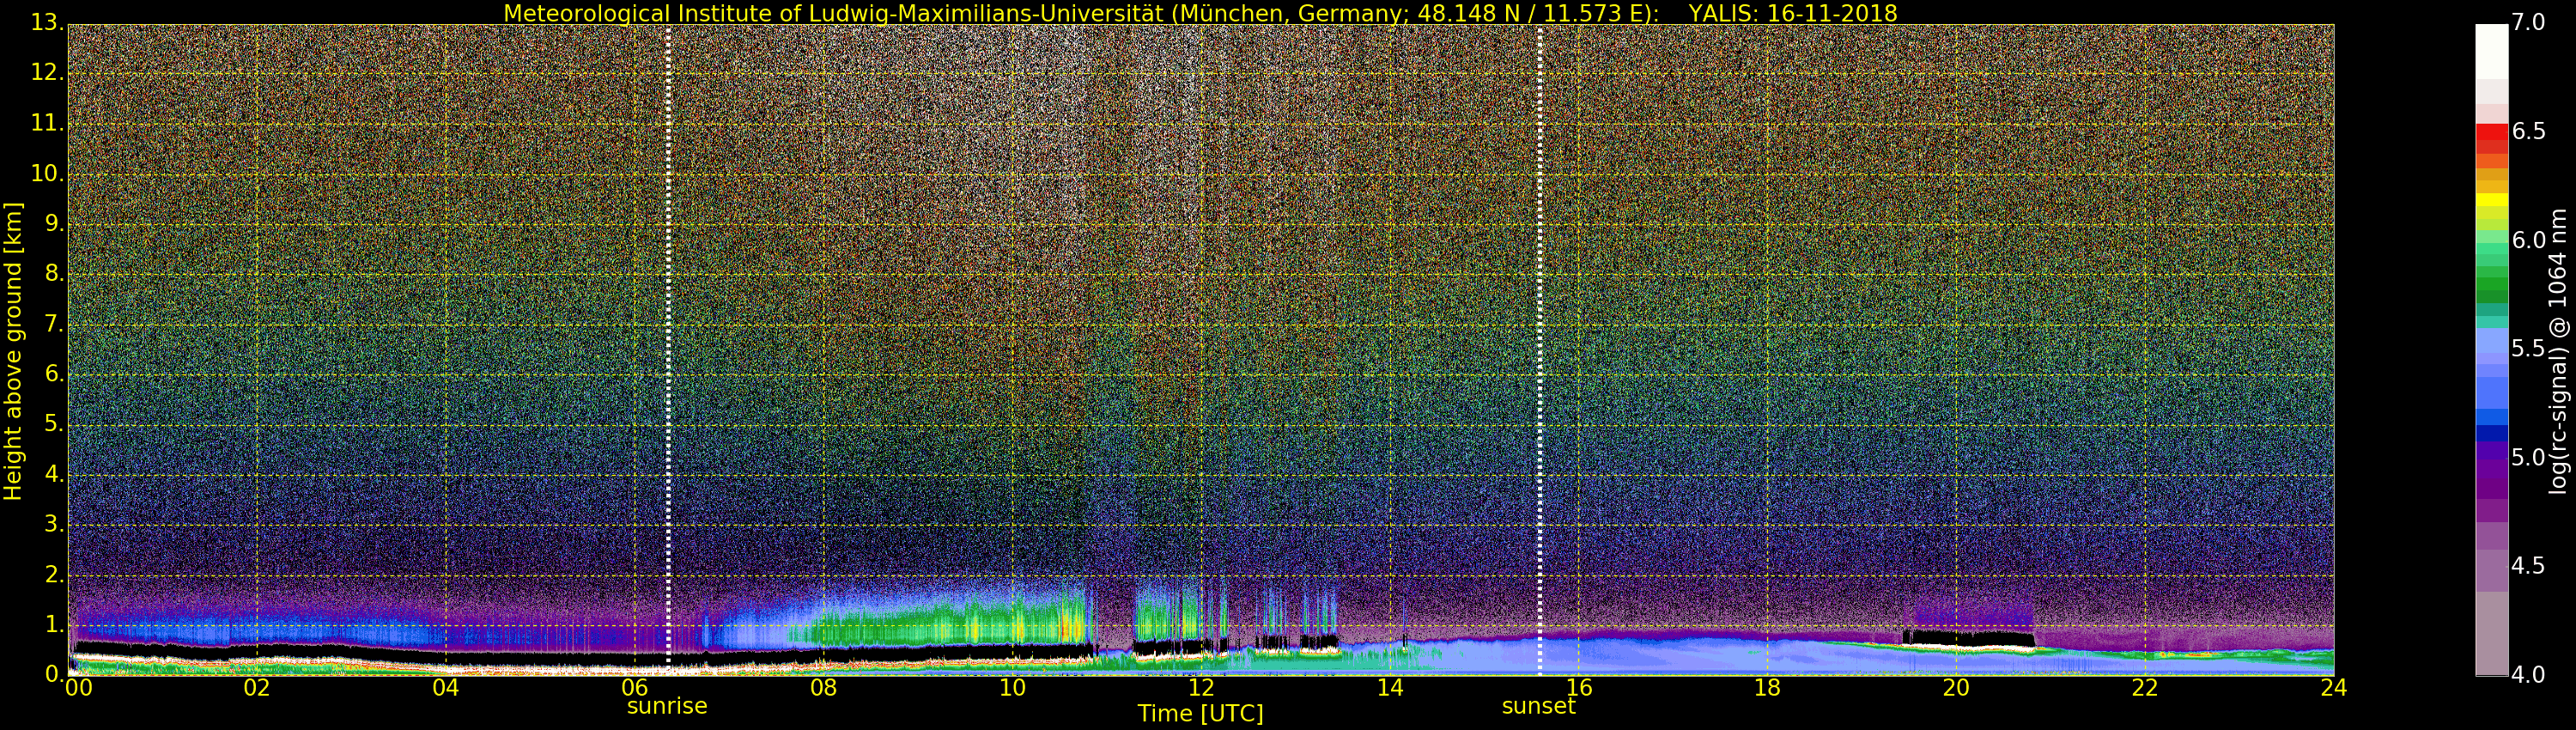This screenshot has width=2576, height=730.
Task: Select the 'Height above ground [km]' axis label
Action: [x=13, y=351]
